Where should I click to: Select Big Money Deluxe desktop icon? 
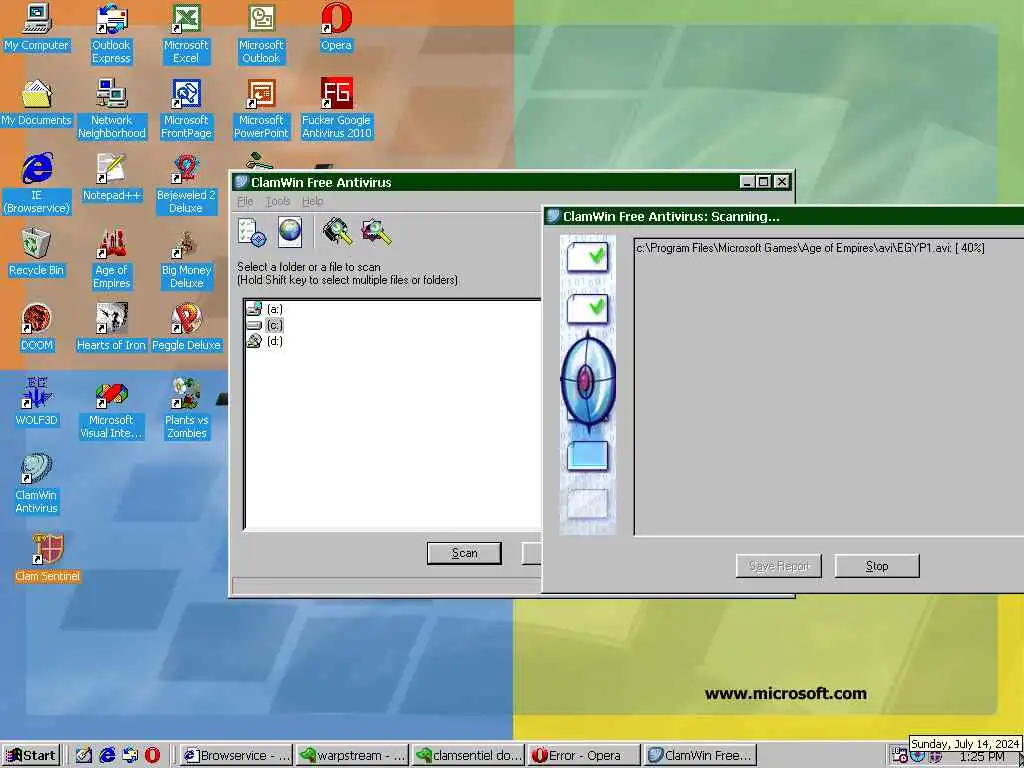186,259
